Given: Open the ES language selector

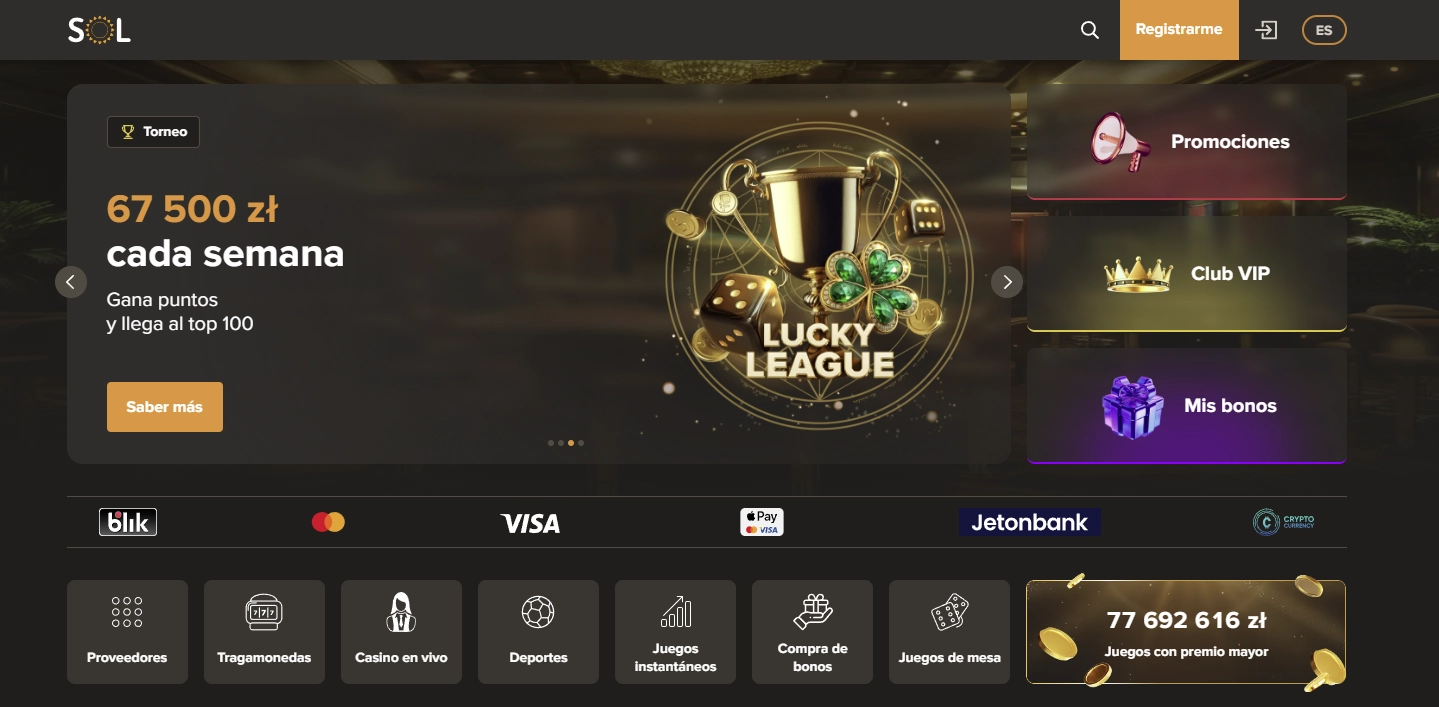Looking at the screenshot, I should (x=1324, y=30).
